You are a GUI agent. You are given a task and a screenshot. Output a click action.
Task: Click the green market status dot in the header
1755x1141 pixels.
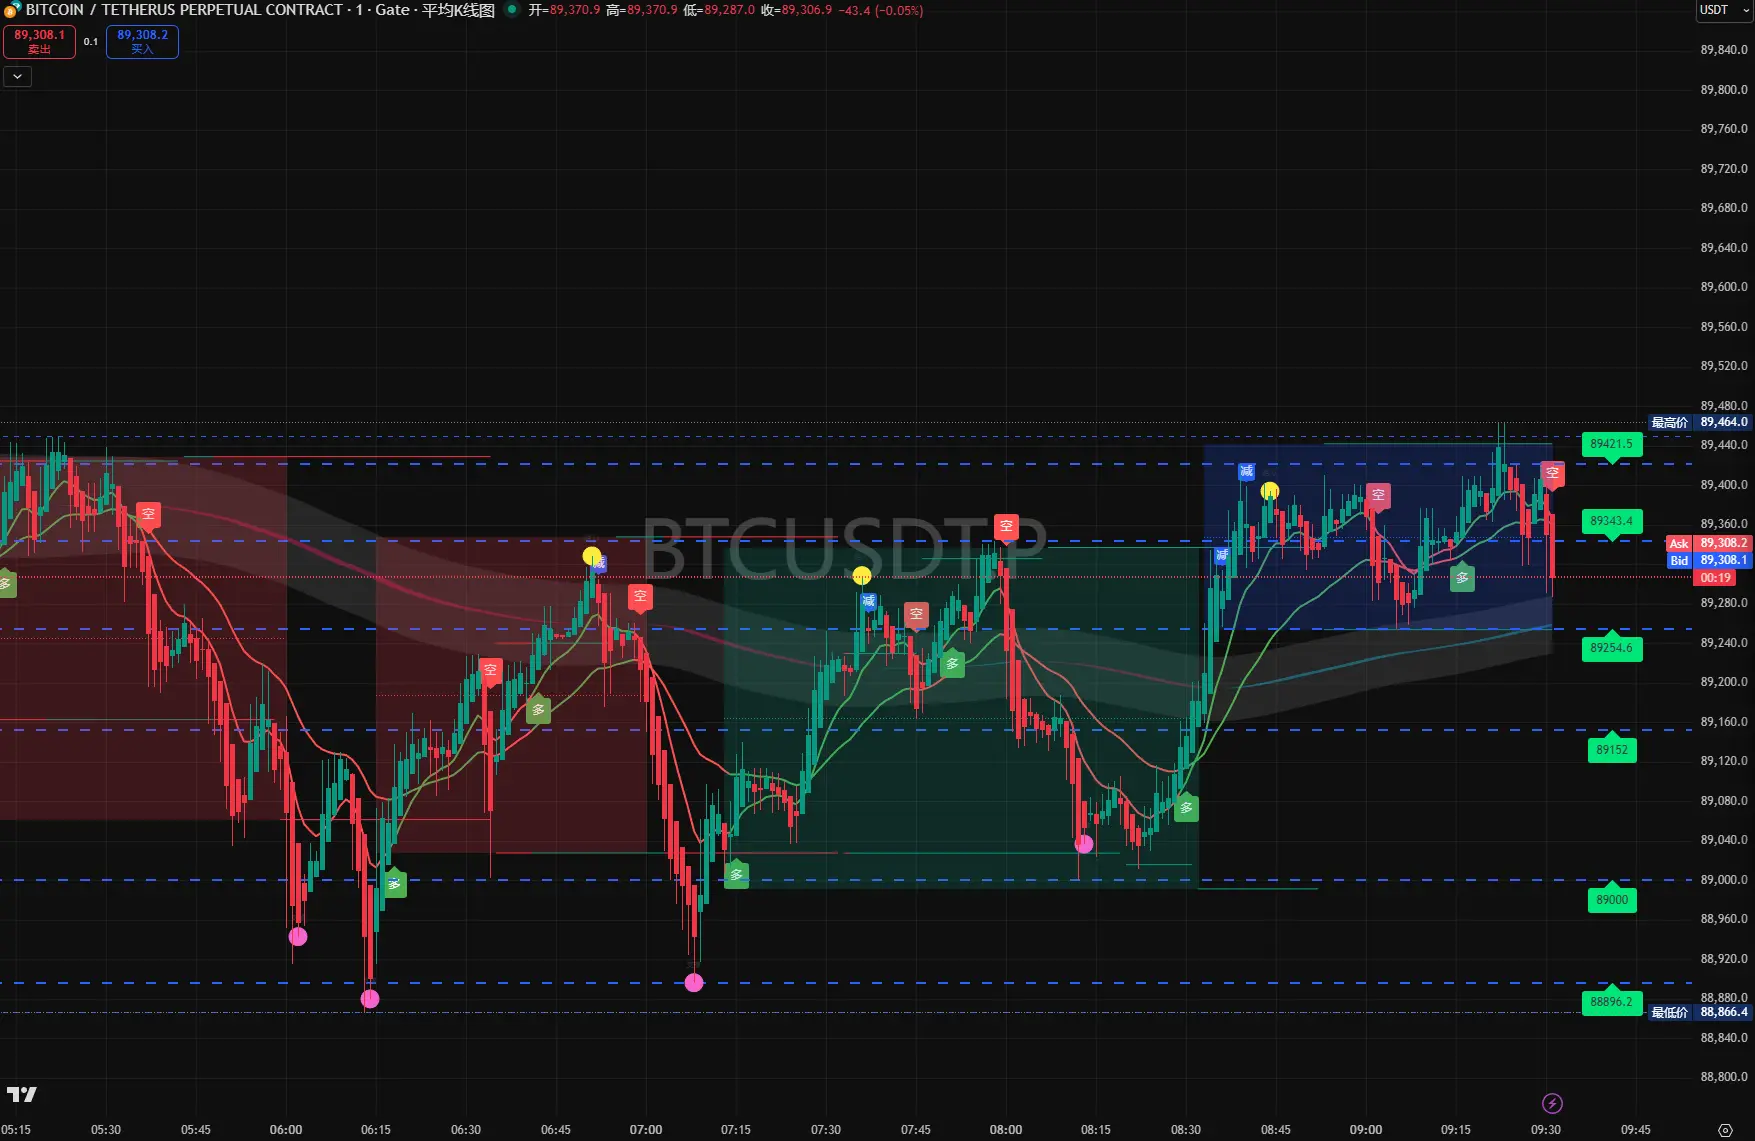click(x=512, y=10)
